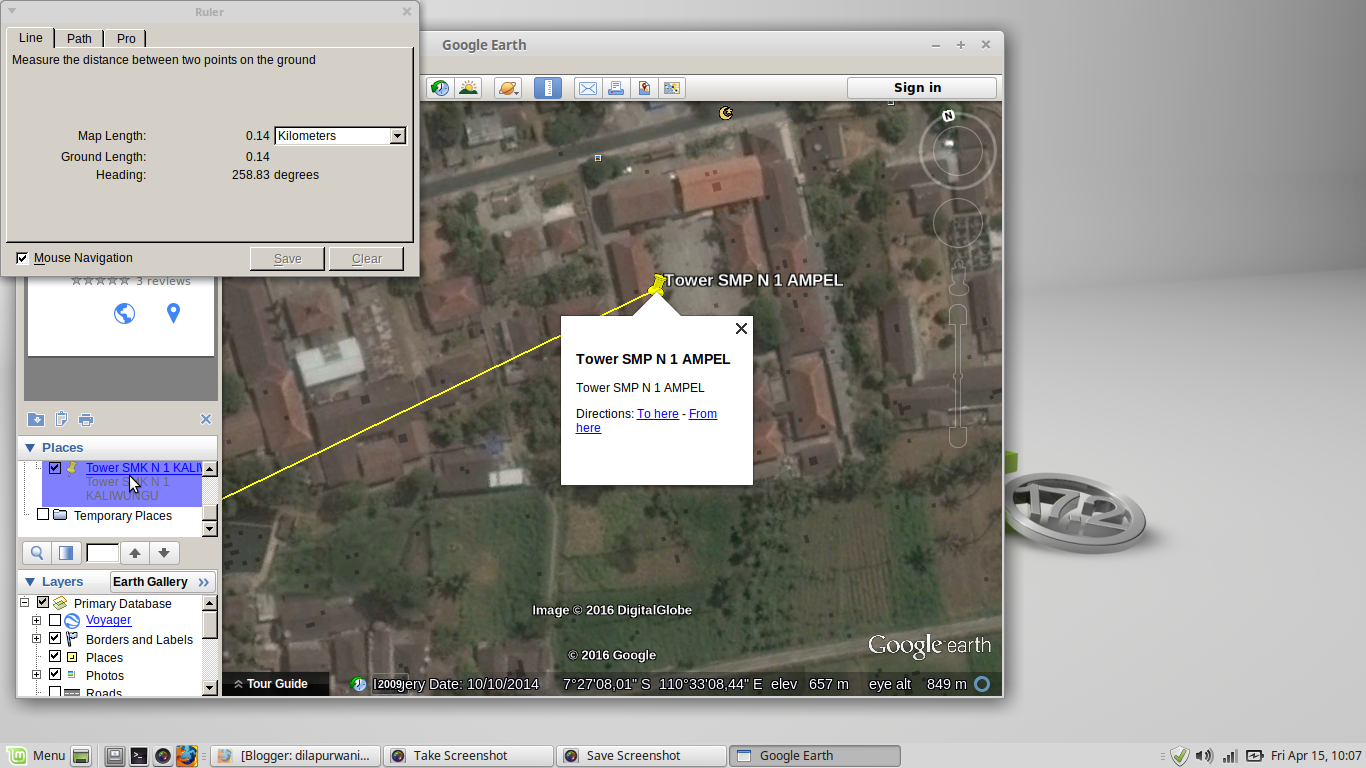
Task: Switch to Blogger browser taskbar item
Action: [x=296, y=756]
